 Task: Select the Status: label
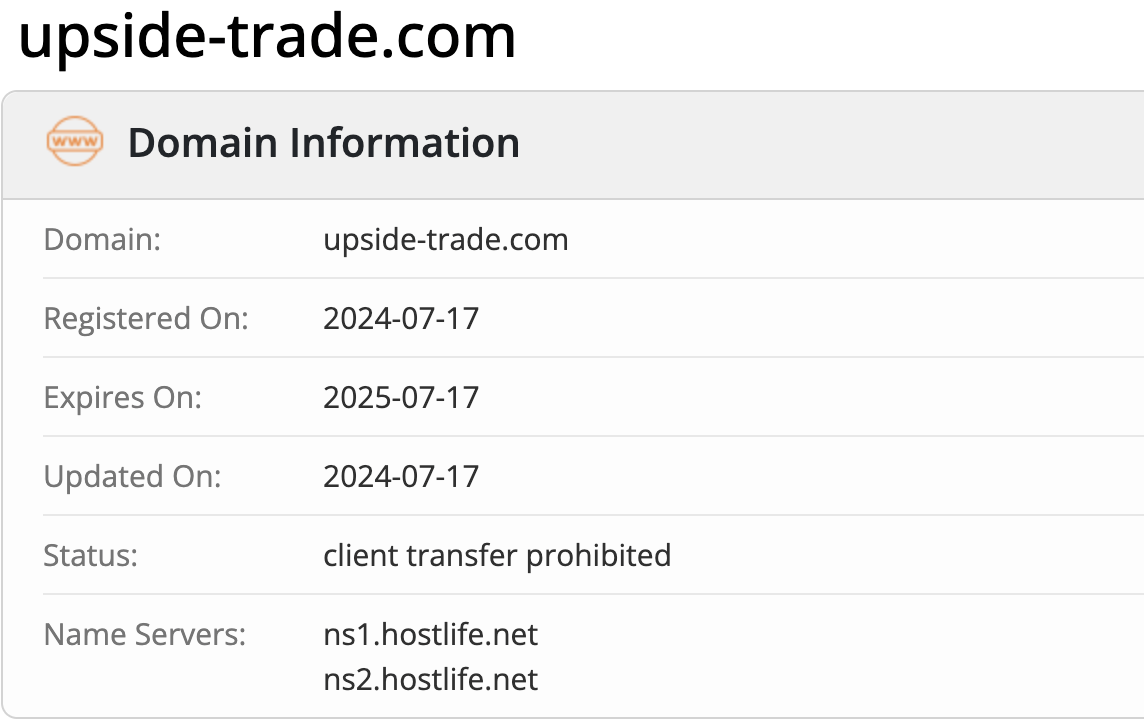(91, 555)
